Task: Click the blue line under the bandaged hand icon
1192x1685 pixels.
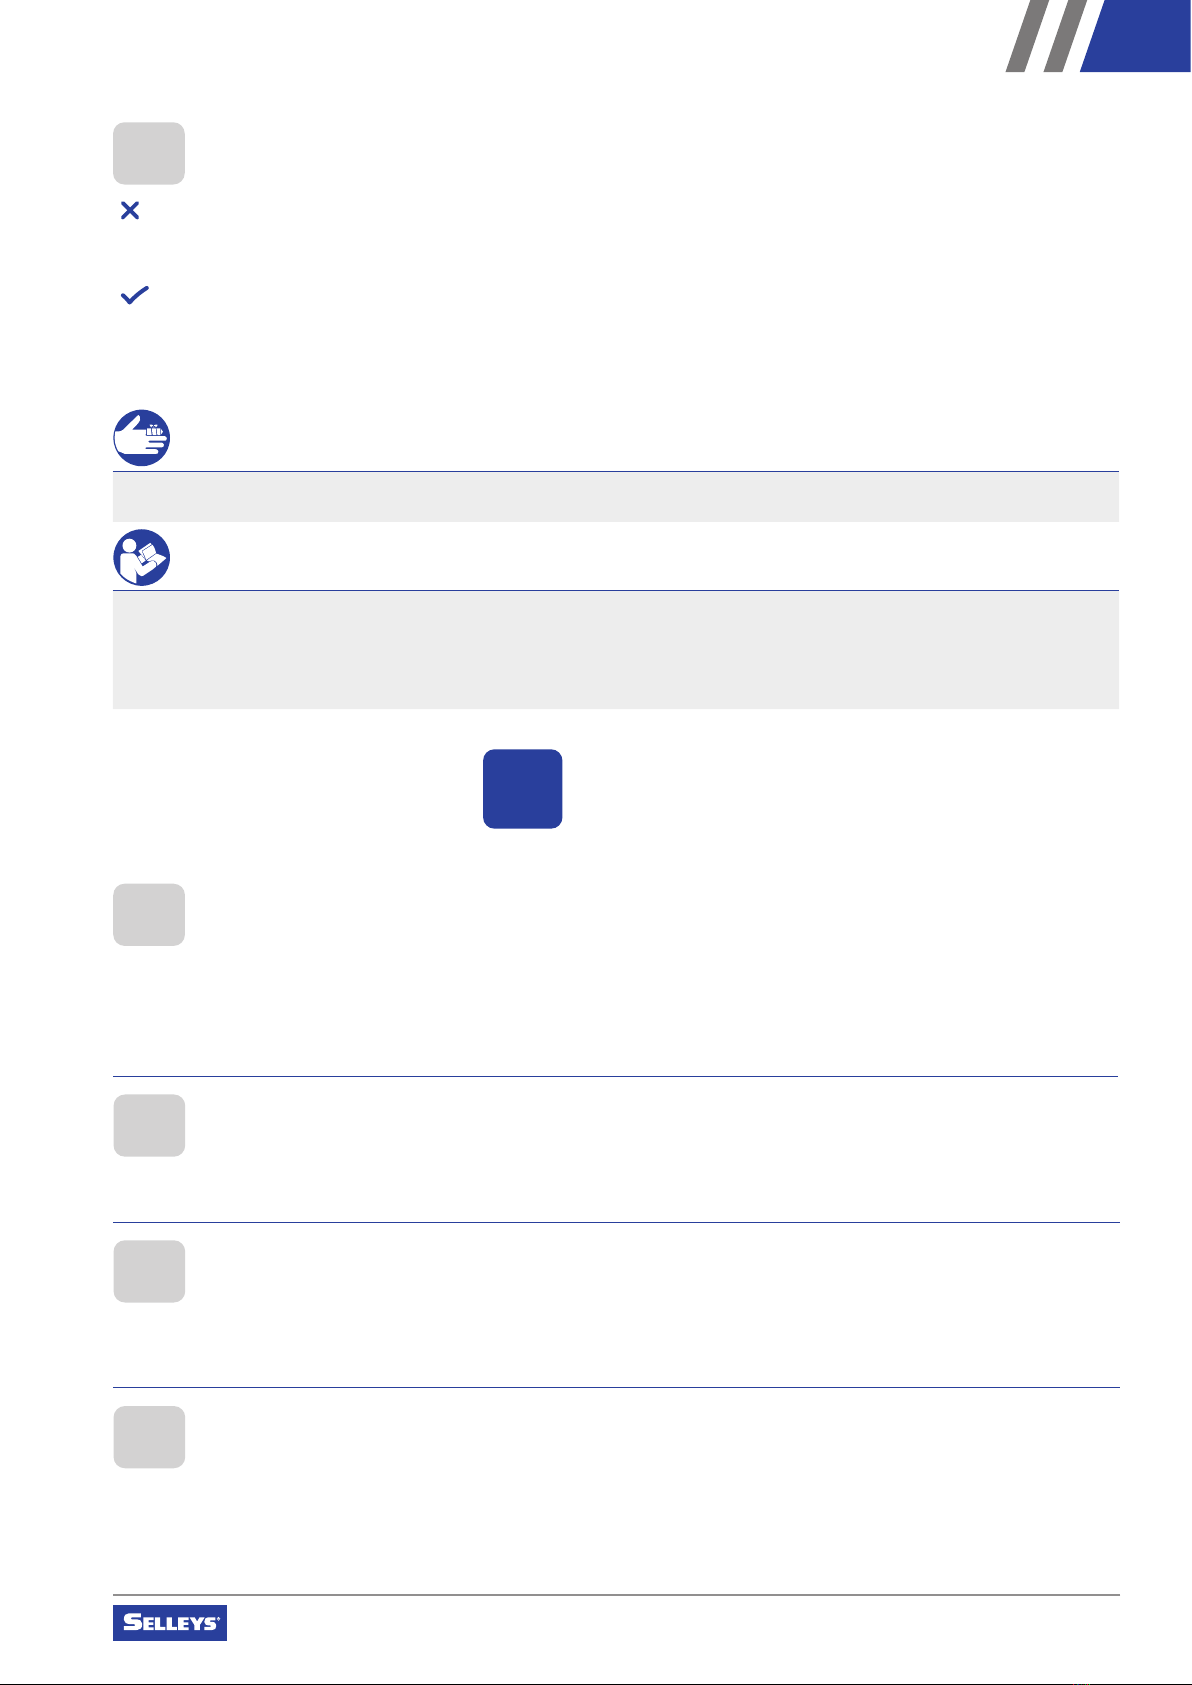Action: (x=615, y=471)
